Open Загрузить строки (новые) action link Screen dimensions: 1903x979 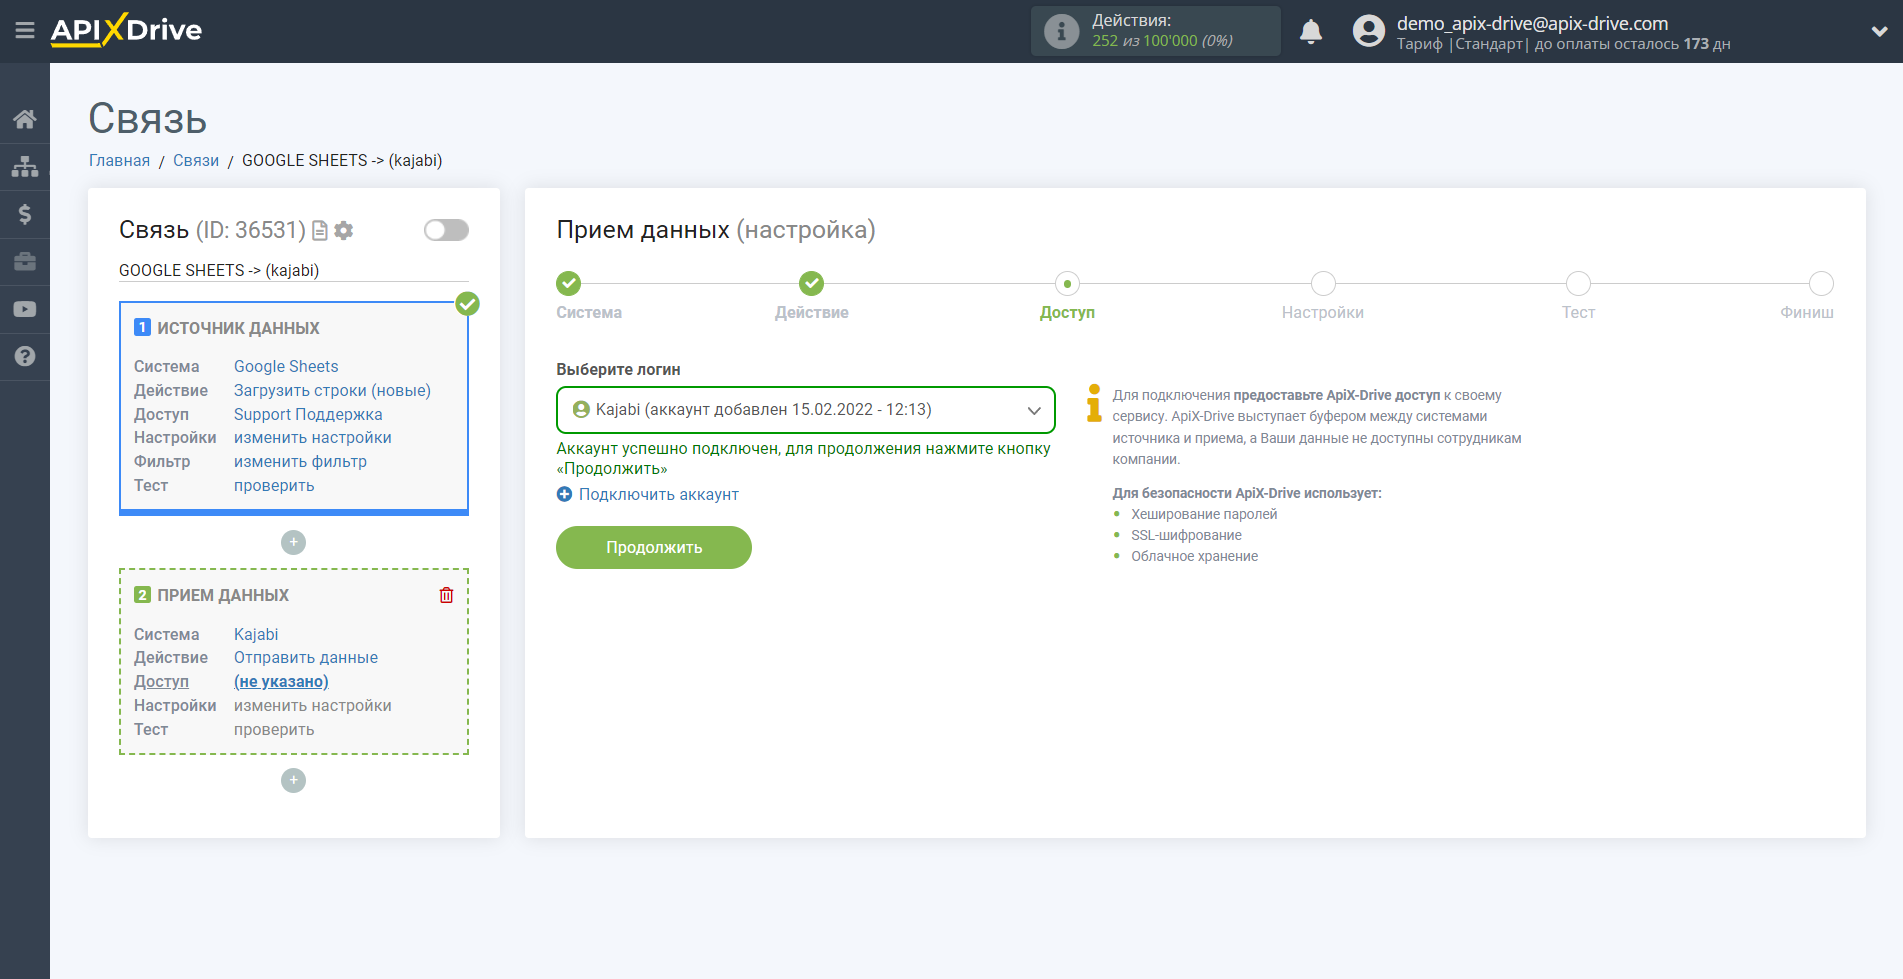332,390
